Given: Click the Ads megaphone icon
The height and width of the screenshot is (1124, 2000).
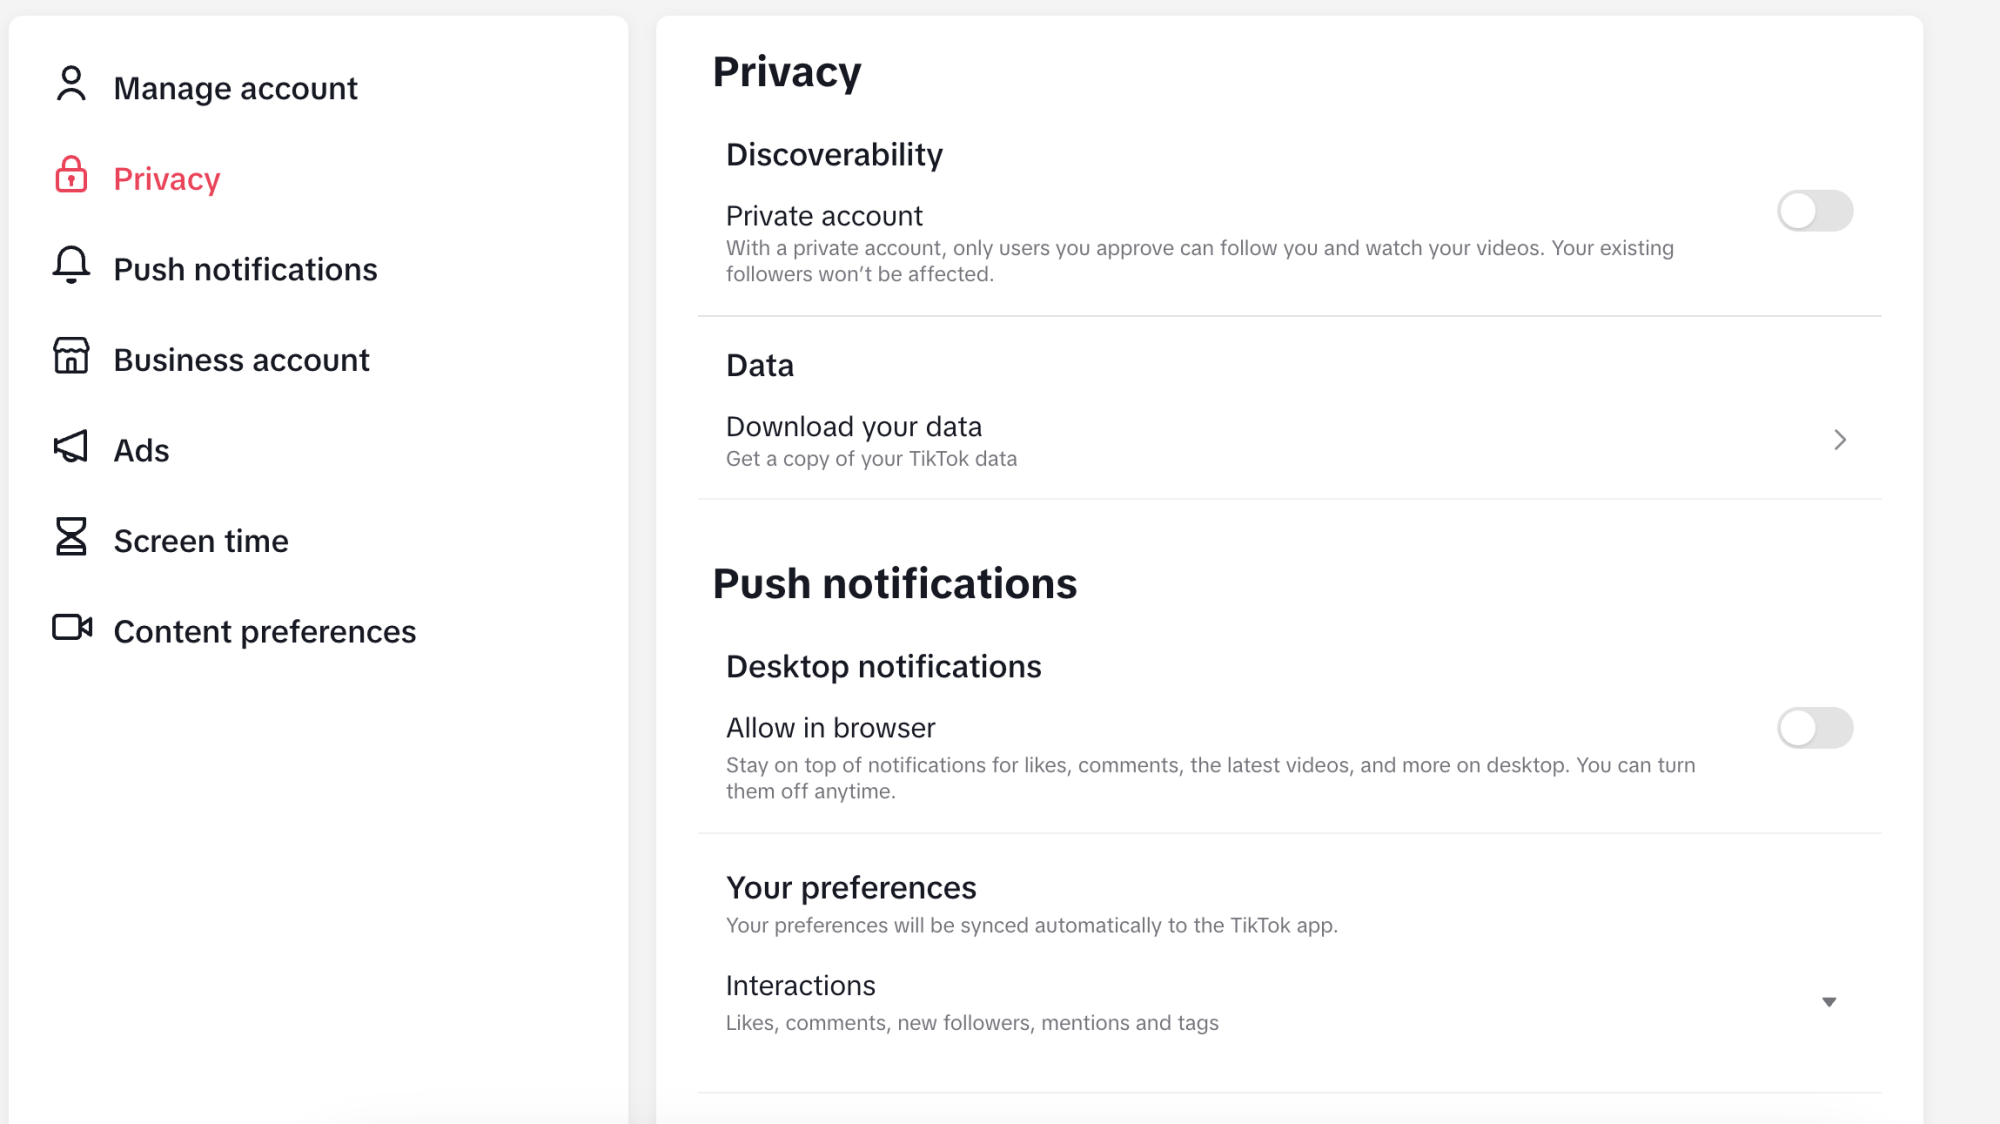Looking at the screenshot, I should (70, 448).
